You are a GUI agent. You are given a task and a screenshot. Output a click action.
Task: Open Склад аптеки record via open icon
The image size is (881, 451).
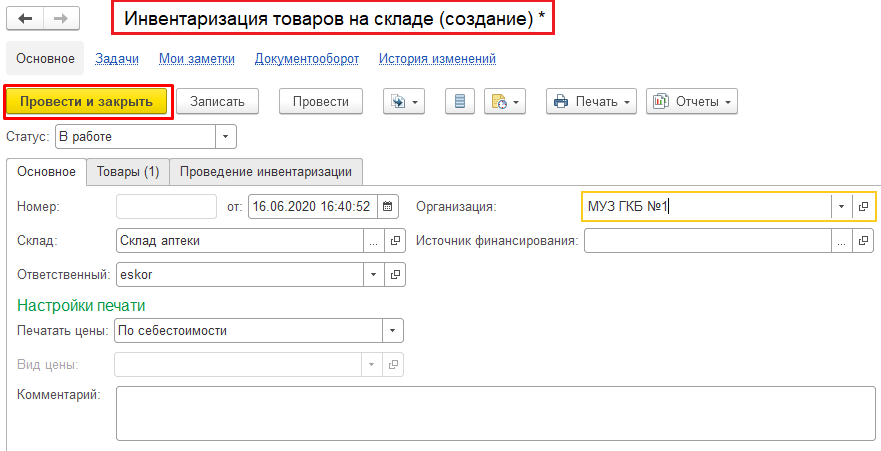[x=395, y=240]
